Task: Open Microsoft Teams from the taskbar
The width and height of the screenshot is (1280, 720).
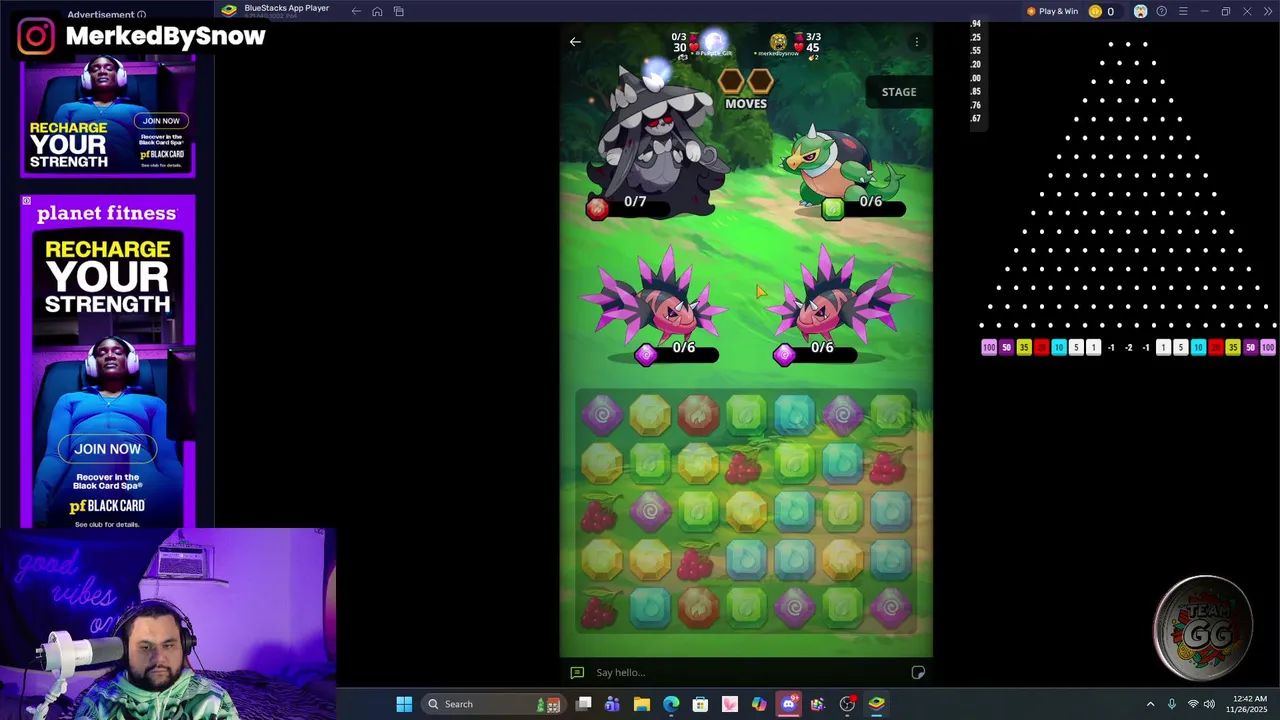Action: (x=612, y=704)
